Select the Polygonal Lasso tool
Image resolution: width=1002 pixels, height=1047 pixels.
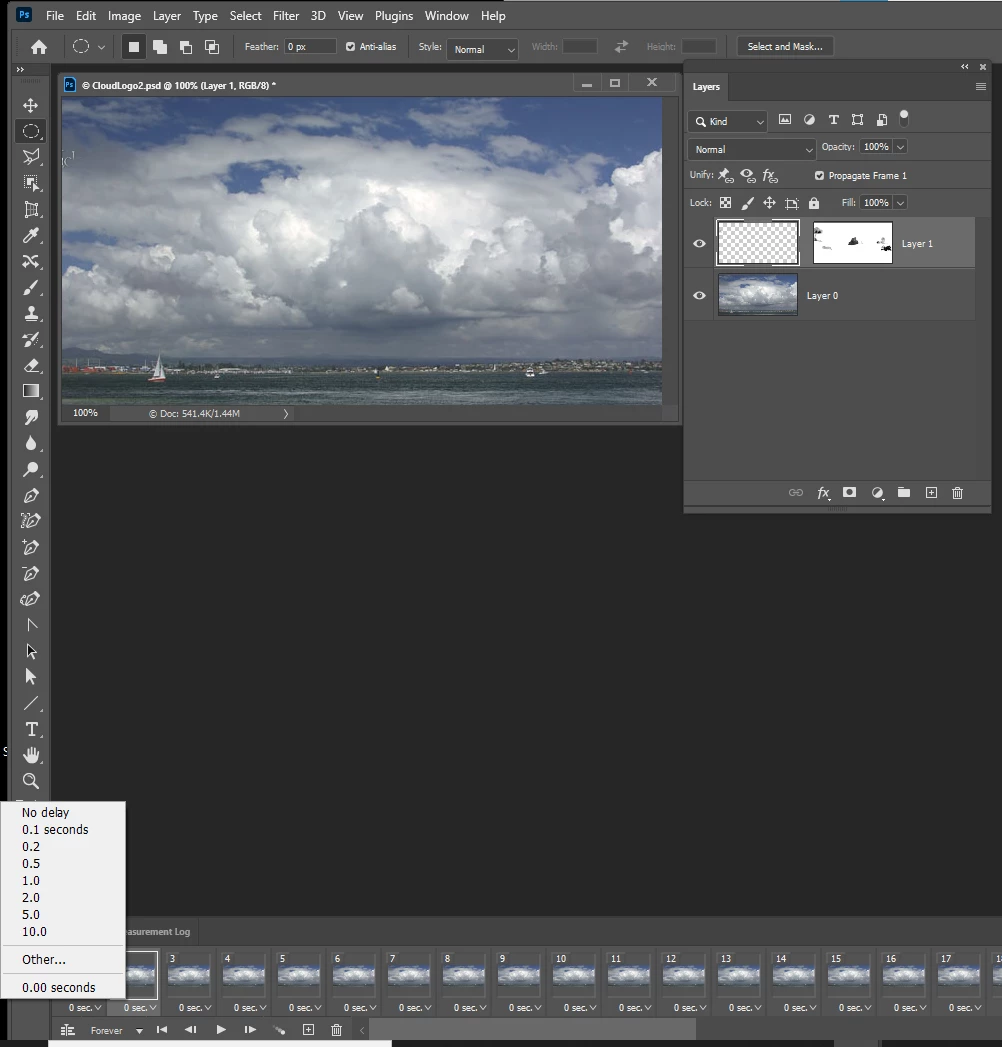31,157
